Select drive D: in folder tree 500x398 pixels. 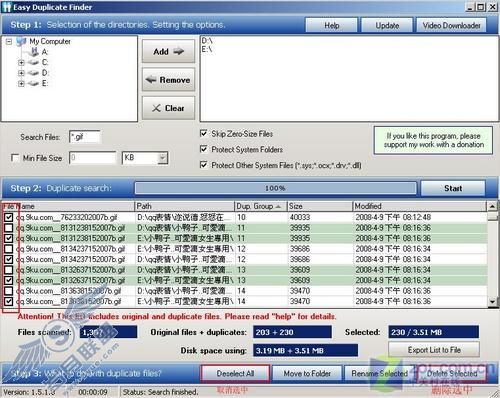tap(45, 73)
